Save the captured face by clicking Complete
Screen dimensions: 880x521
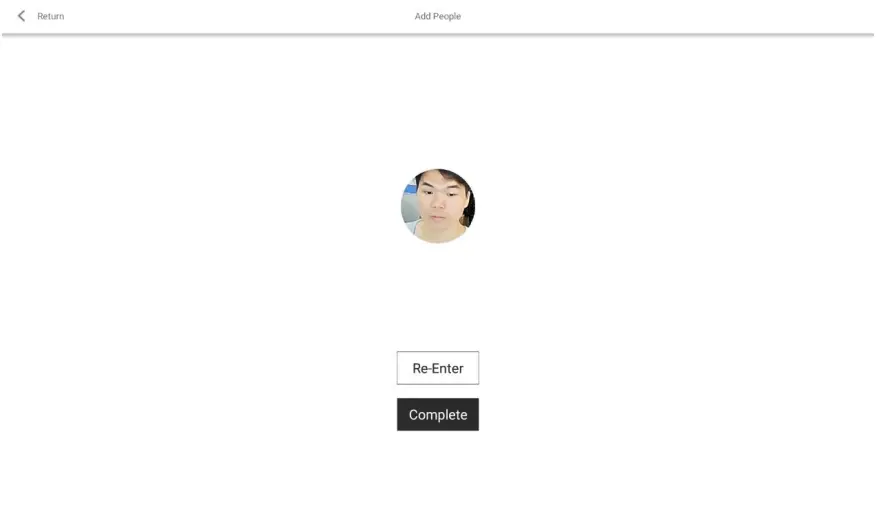point(438,414)
